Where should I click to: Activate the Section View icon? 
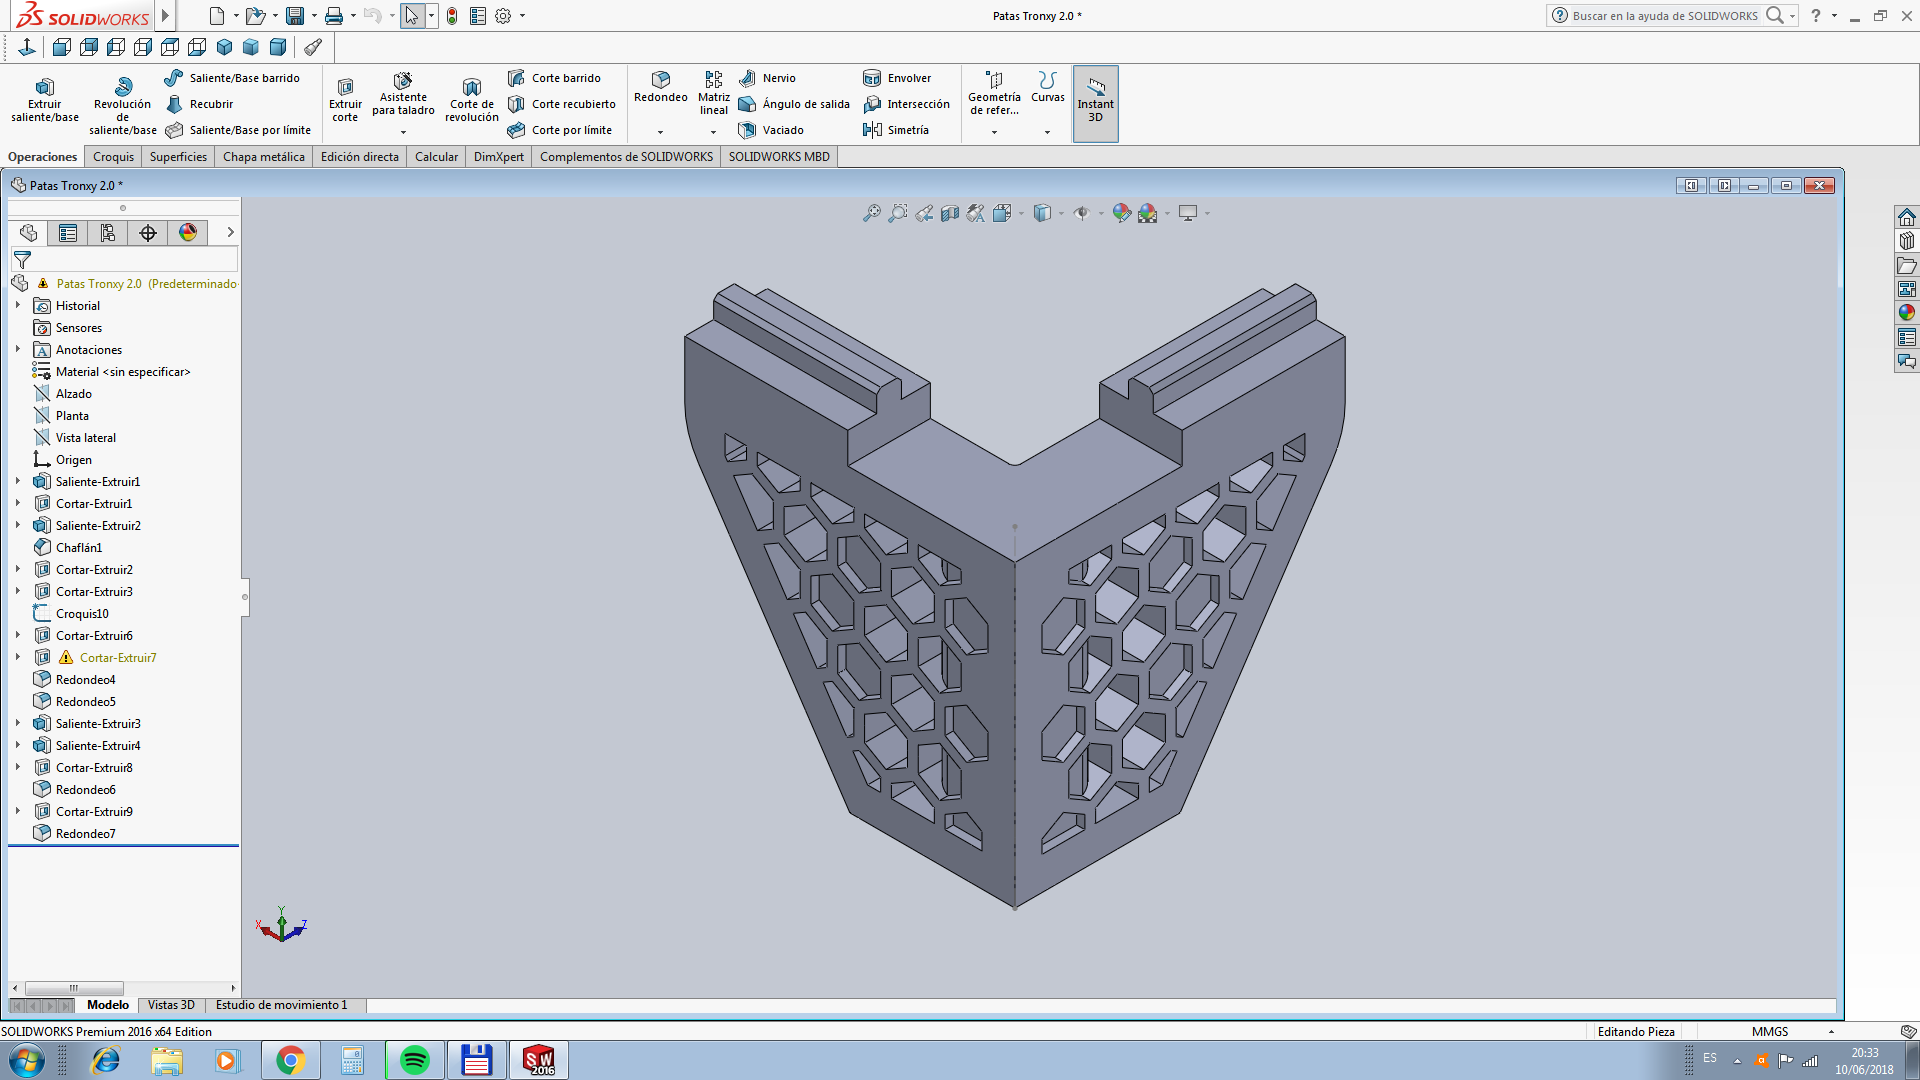(950, 213)
